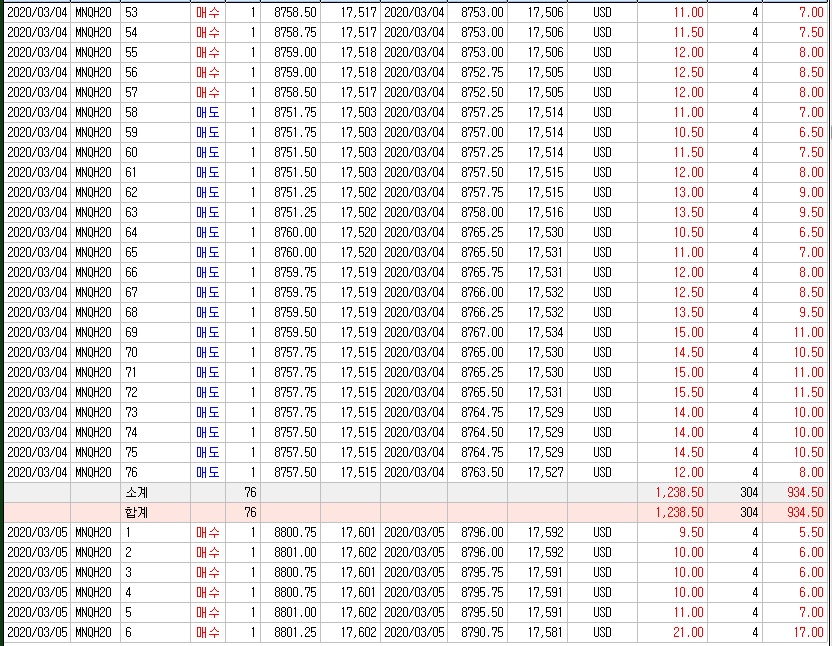832x646 pixels.
Task: Click net profit 11.00 in row 69
Action: 808,332
